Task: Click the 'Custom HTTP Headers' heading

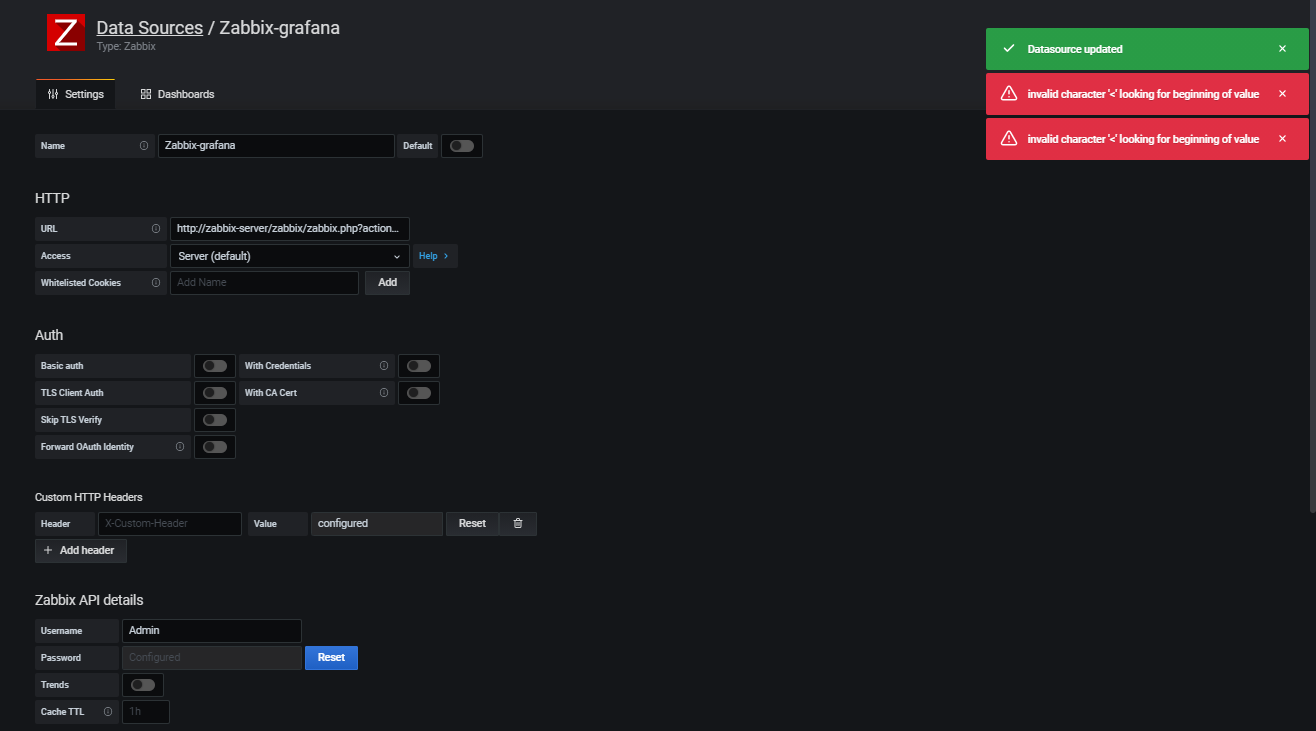Action: (x=89, y=497)
